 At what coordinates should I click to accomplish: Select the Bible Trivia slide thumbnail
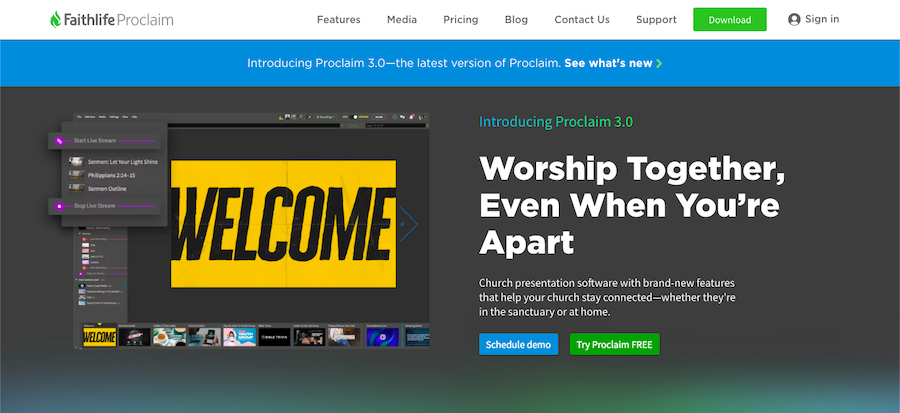coord(274,337)
